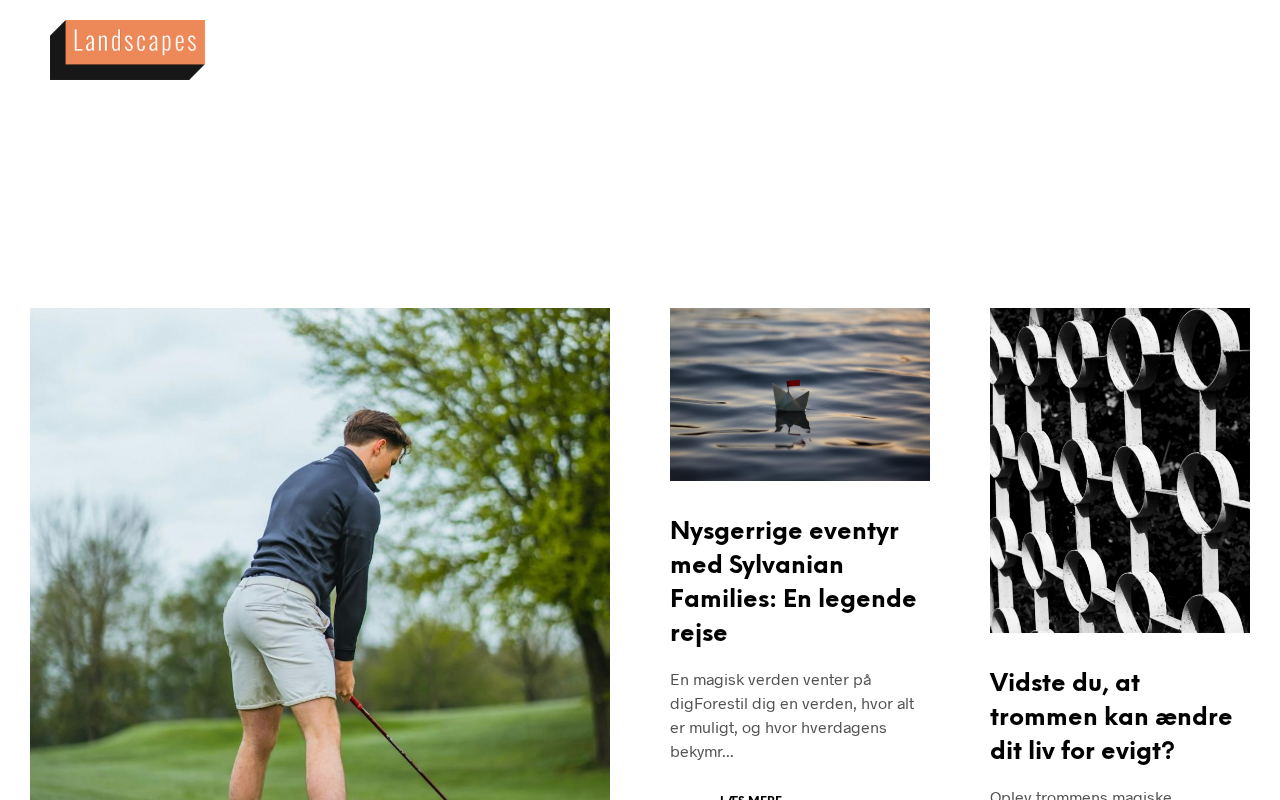Open the 'Nysgerrige eventyr med Sylvanian Families' headline
This screenshot has height=800, width=1280.
795,582
